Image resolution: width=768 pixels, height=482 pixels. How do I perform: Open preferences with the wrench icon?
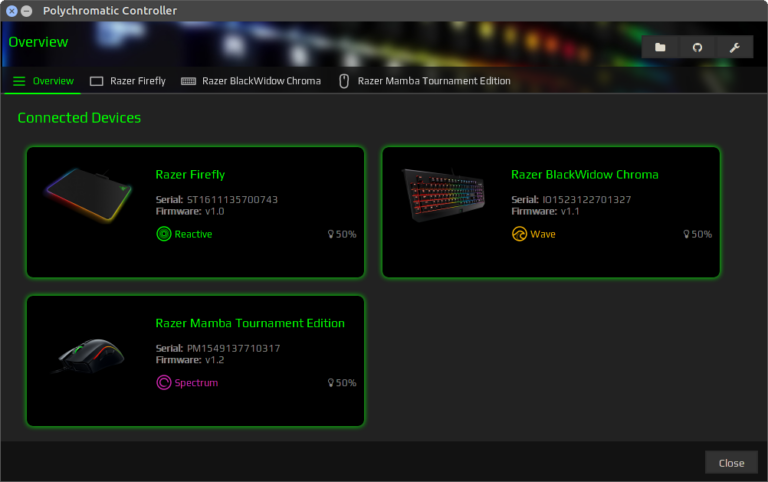[734, 47]
